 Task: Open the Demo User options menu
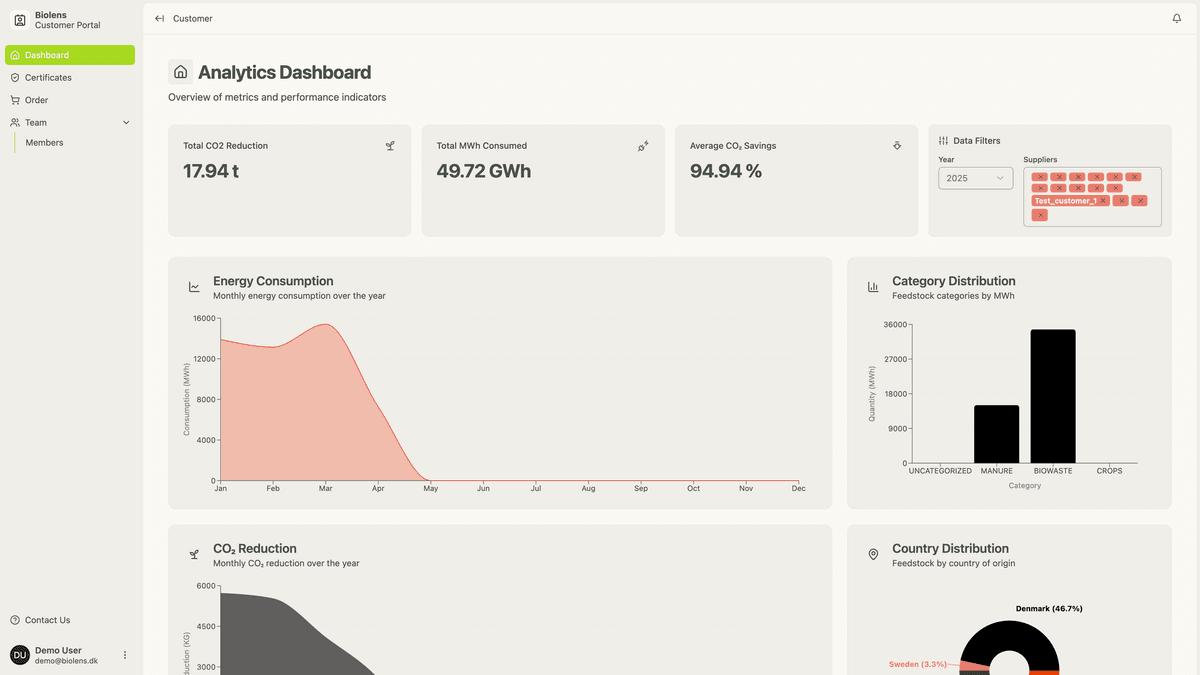click(x=124, y=654)
